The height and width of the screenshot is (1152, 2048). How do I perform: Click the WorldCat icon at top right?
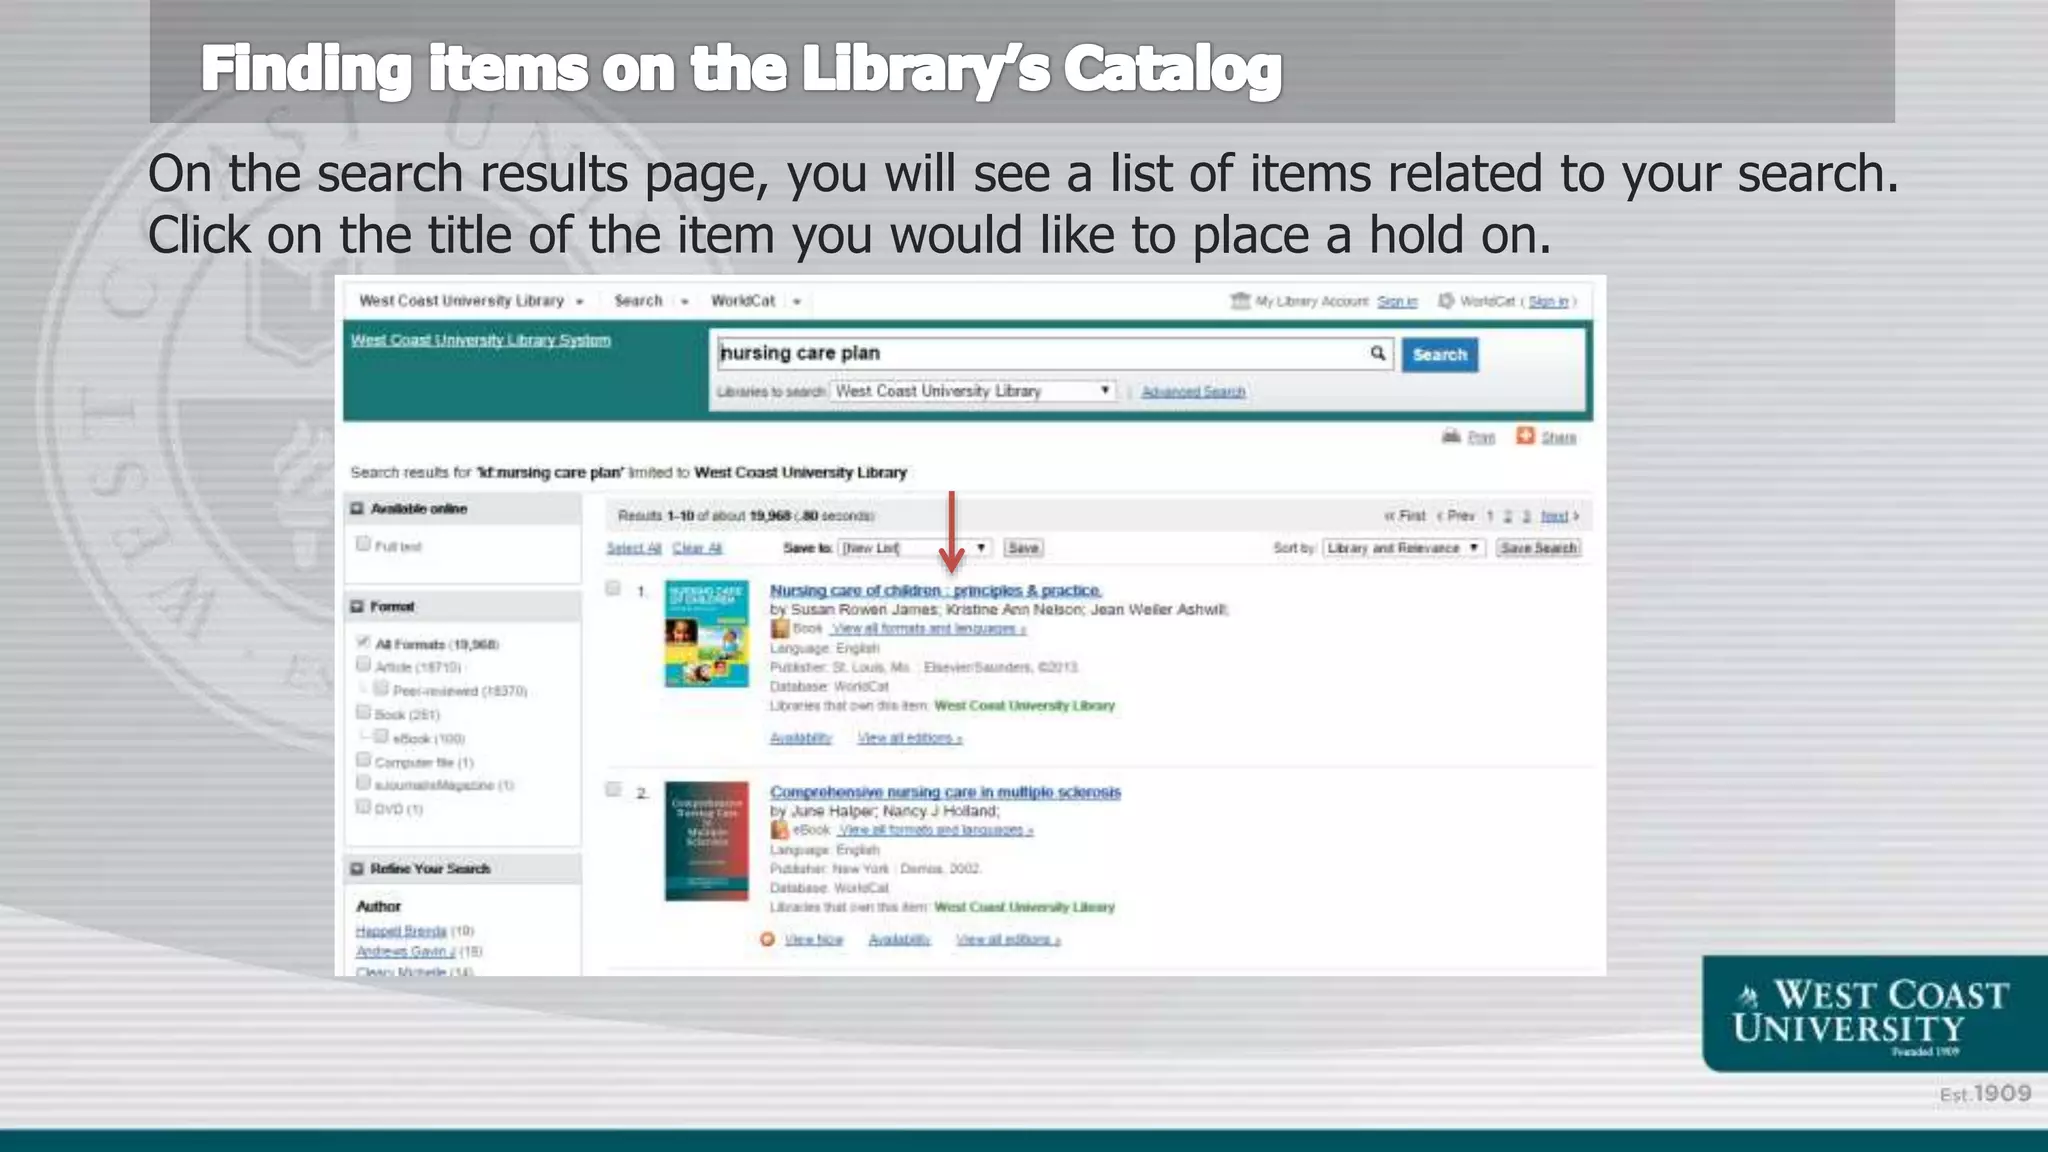(1446, 301)
